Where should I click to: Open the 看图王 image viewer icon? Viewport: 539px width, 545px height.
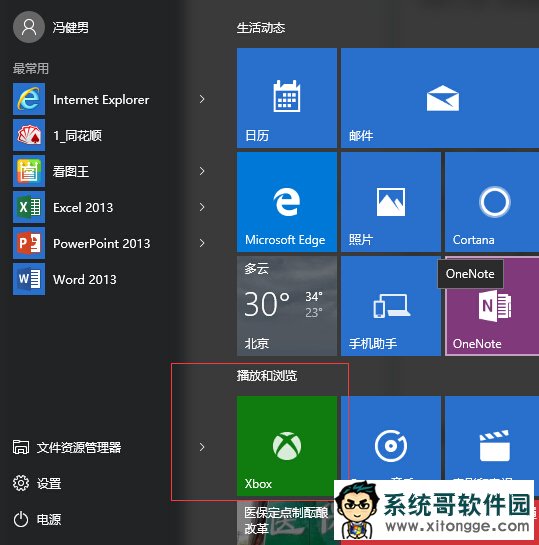(x=29, y=171)
